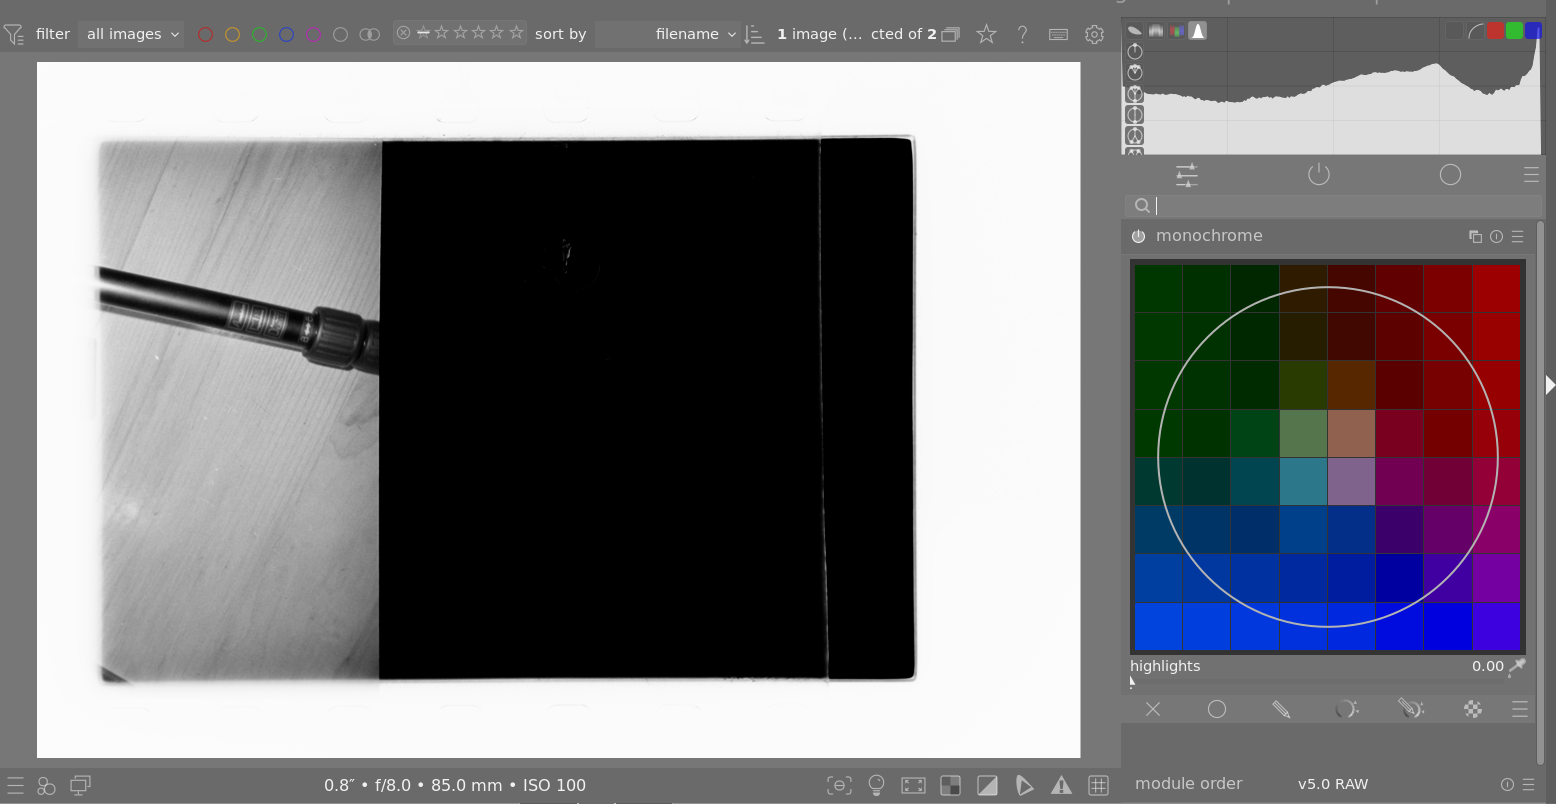Click the v5.0 RAW module order
Screen dimensions: 1556x804
(x=1332, y=784)
